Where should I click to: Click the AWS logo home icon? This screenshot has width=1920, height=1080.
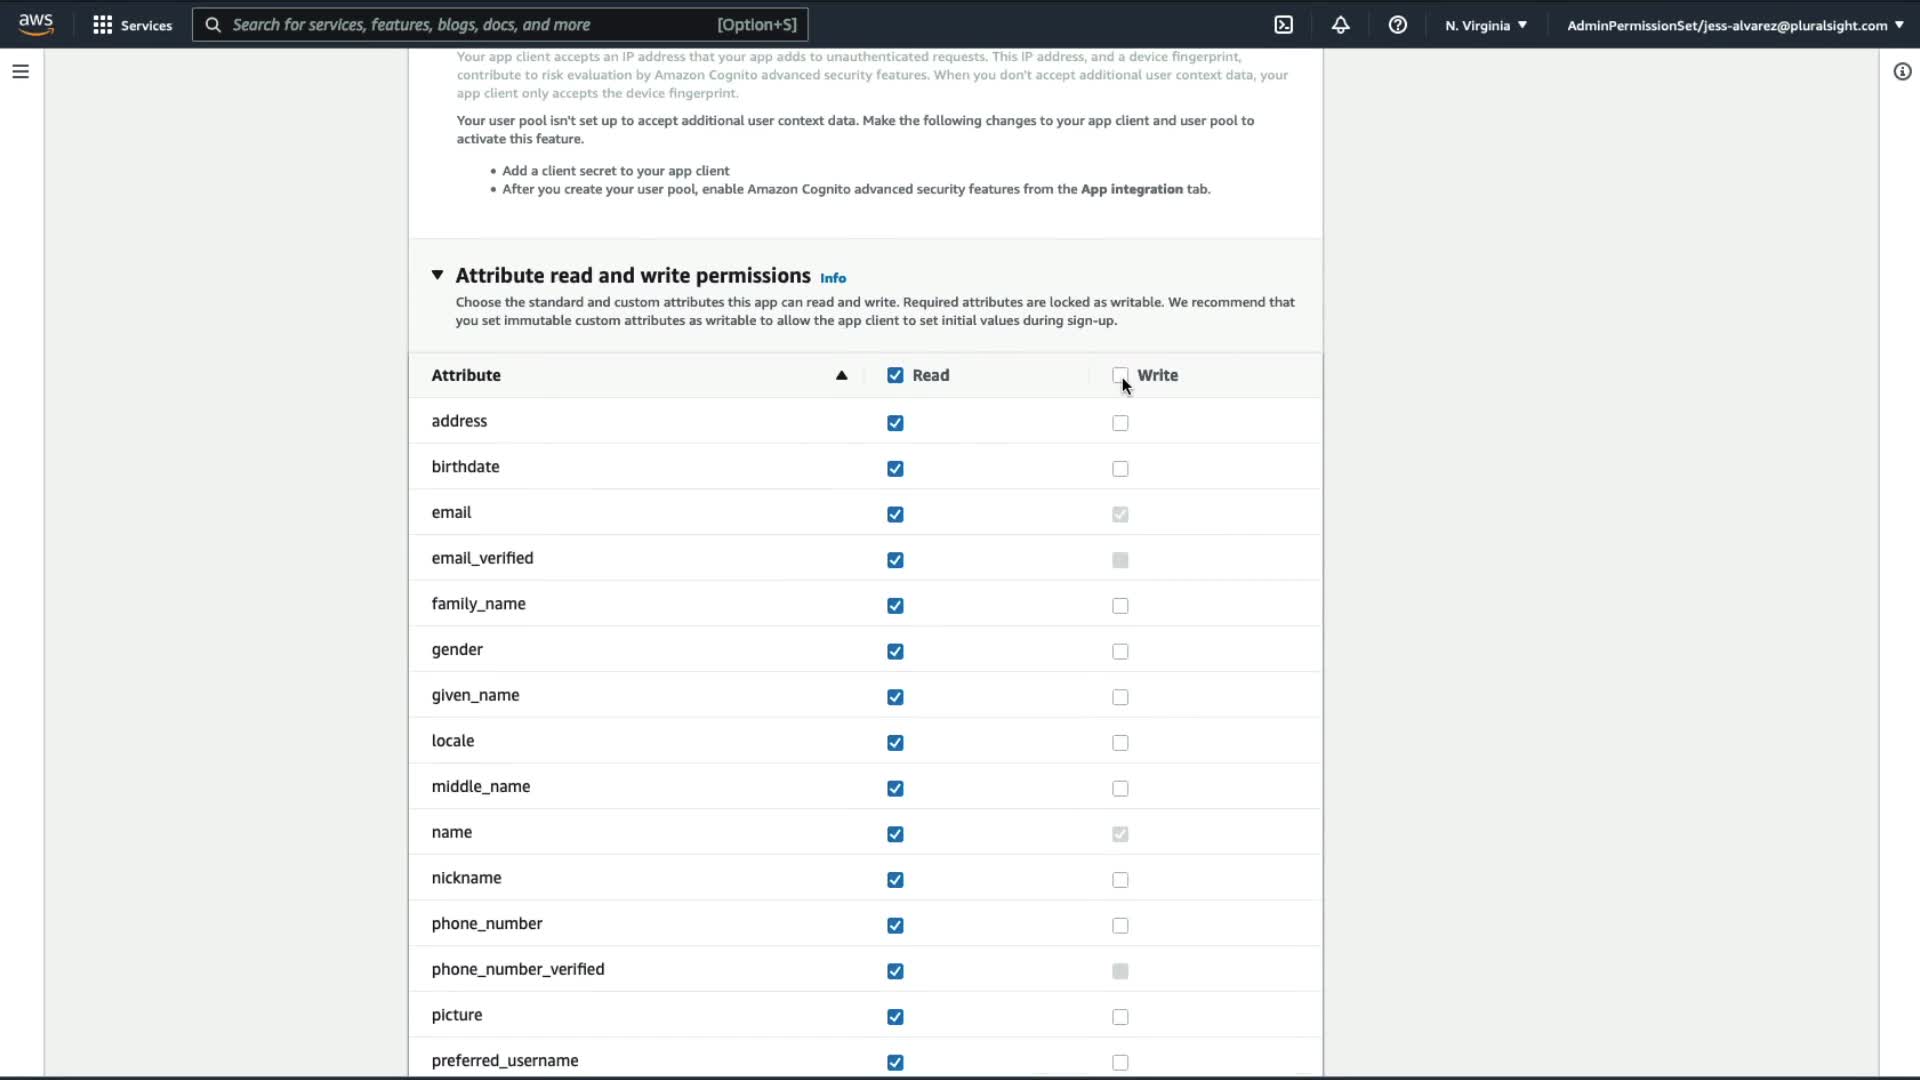coord(36,24)
